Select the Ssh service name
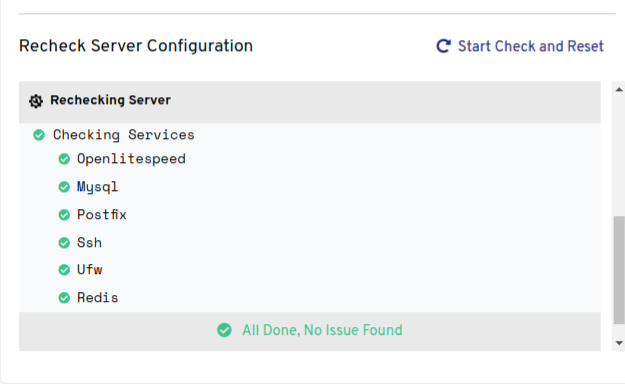The width and height of the screenshot is (625, 384). point(89,243)
